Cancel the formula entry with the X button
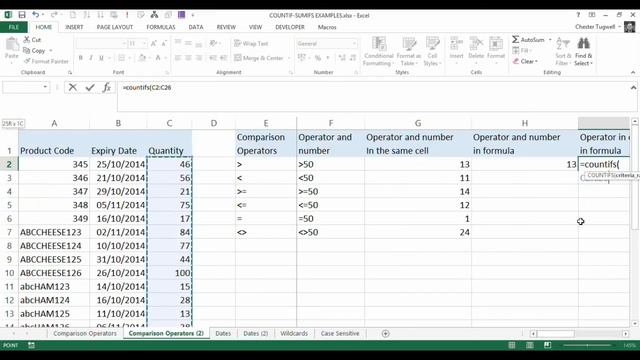640x360 pixels. (73, 87)
